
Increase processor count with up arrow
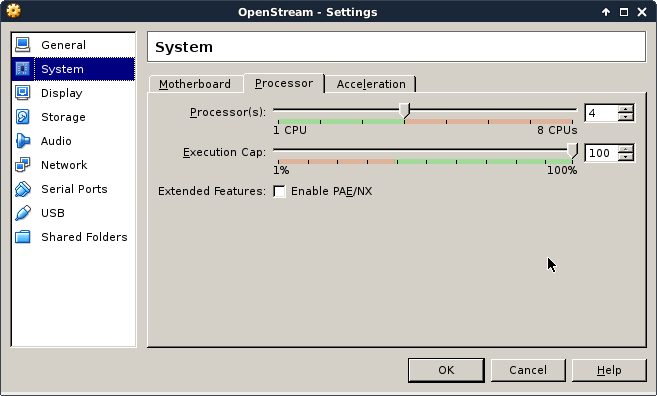pos(626,109)
